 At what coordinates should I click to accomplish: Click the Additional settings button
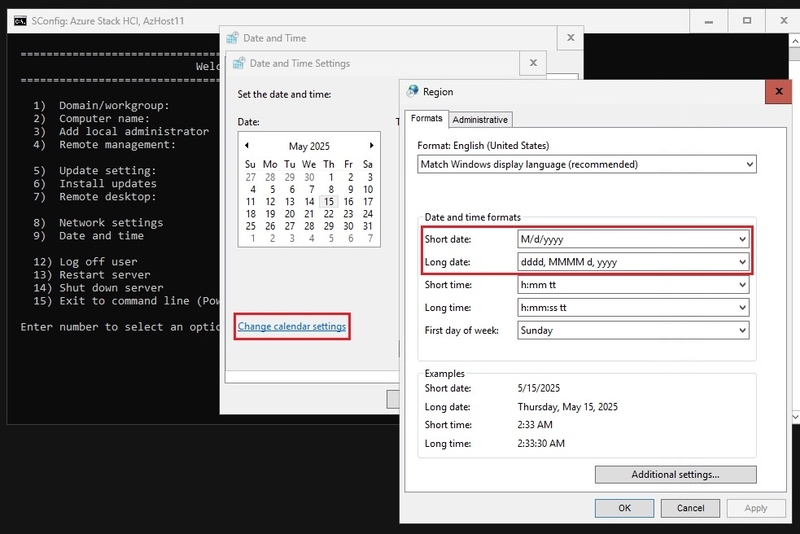tap(675, 475)
